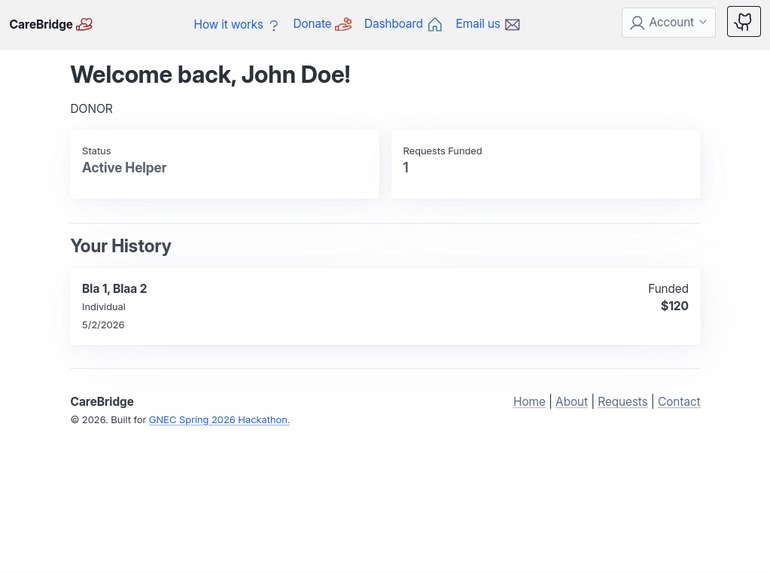Open the Dashboard nav link
This screenshot has width=770, height=573.
point(393,24)
